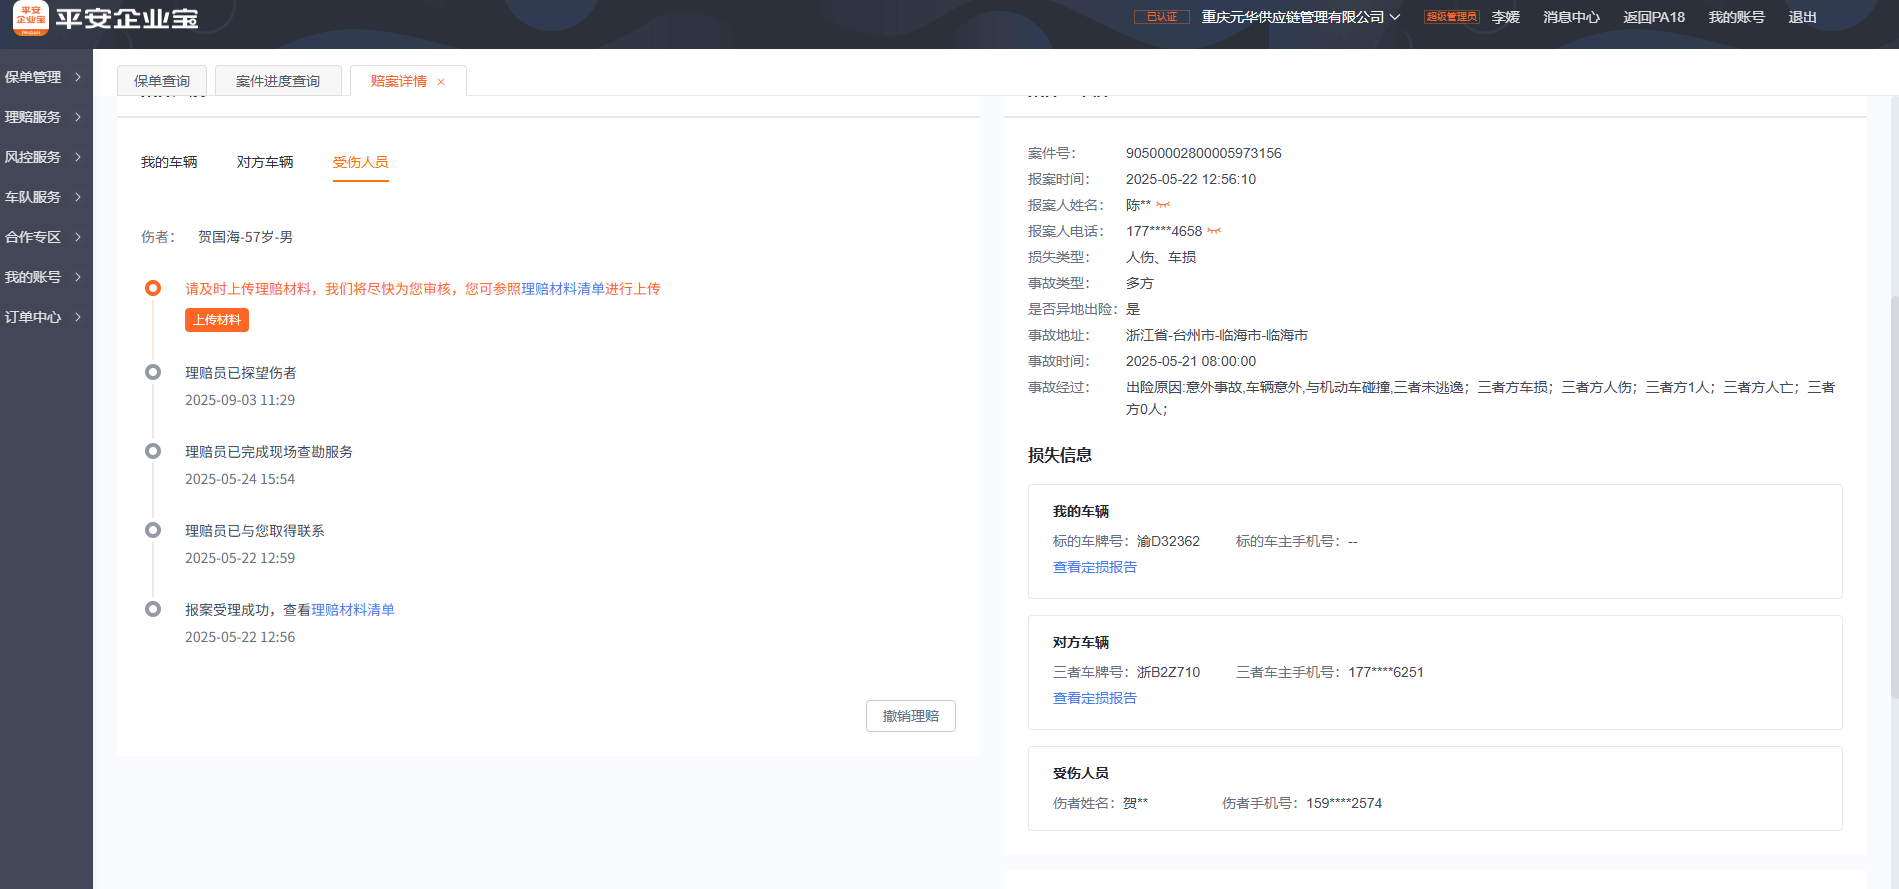This screenshot has width=1899, height=889.
Task: Open 查看定损报告 link under 我的车辆
Action: coord(1094,567)
